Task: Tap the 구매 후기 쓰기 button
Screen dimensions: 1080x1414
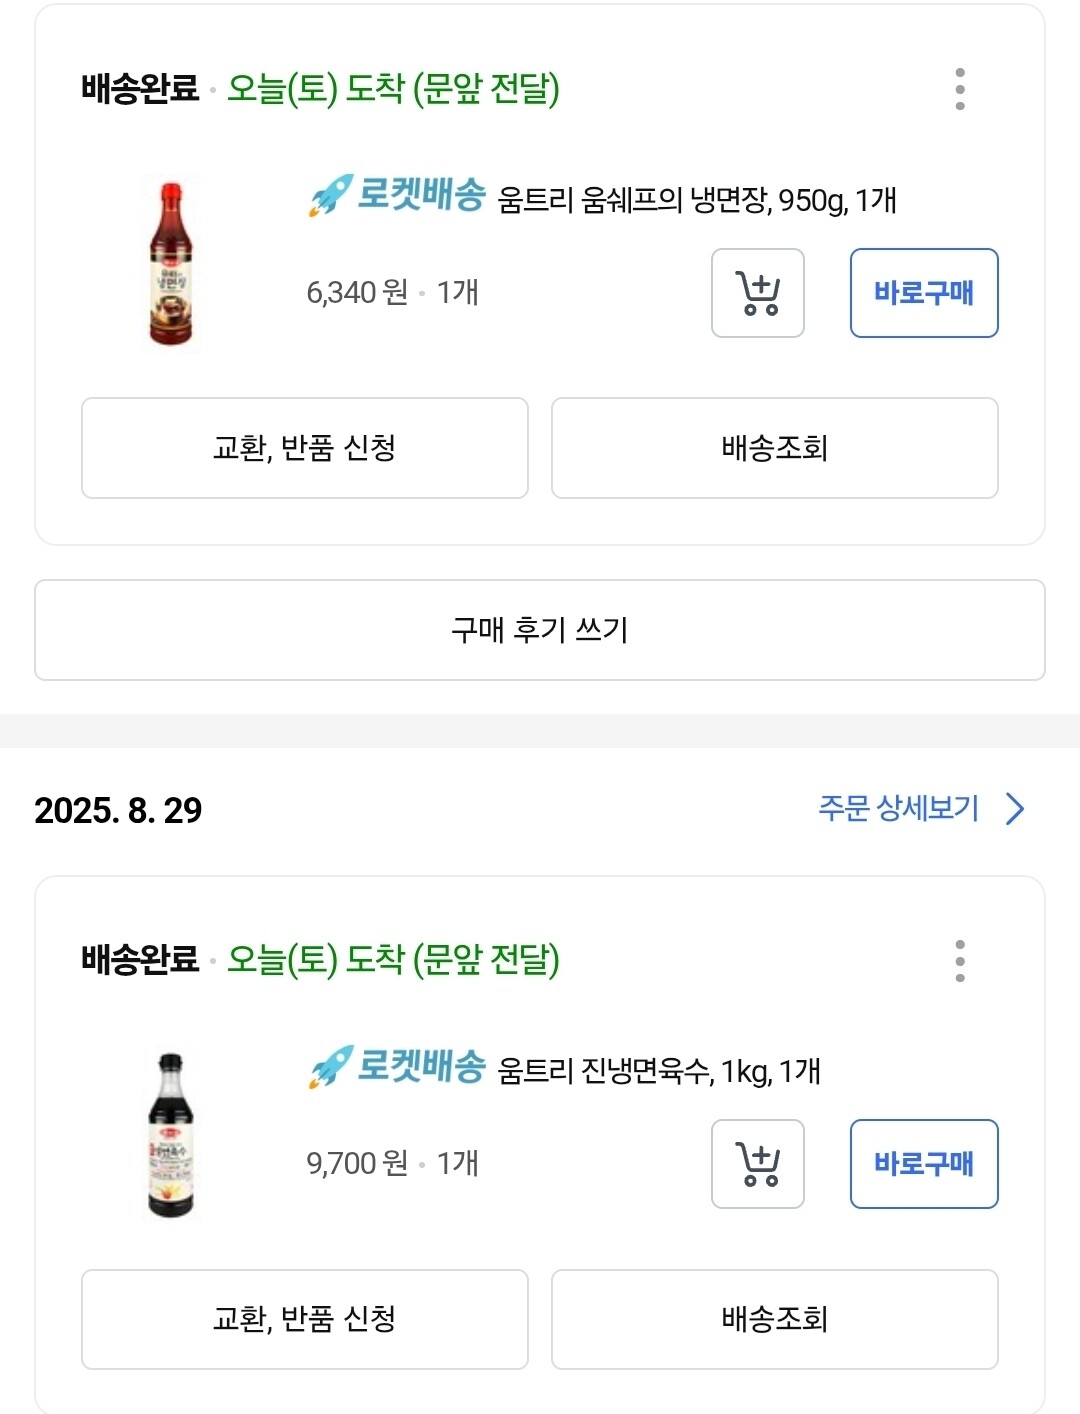Action: click(540, 630)
